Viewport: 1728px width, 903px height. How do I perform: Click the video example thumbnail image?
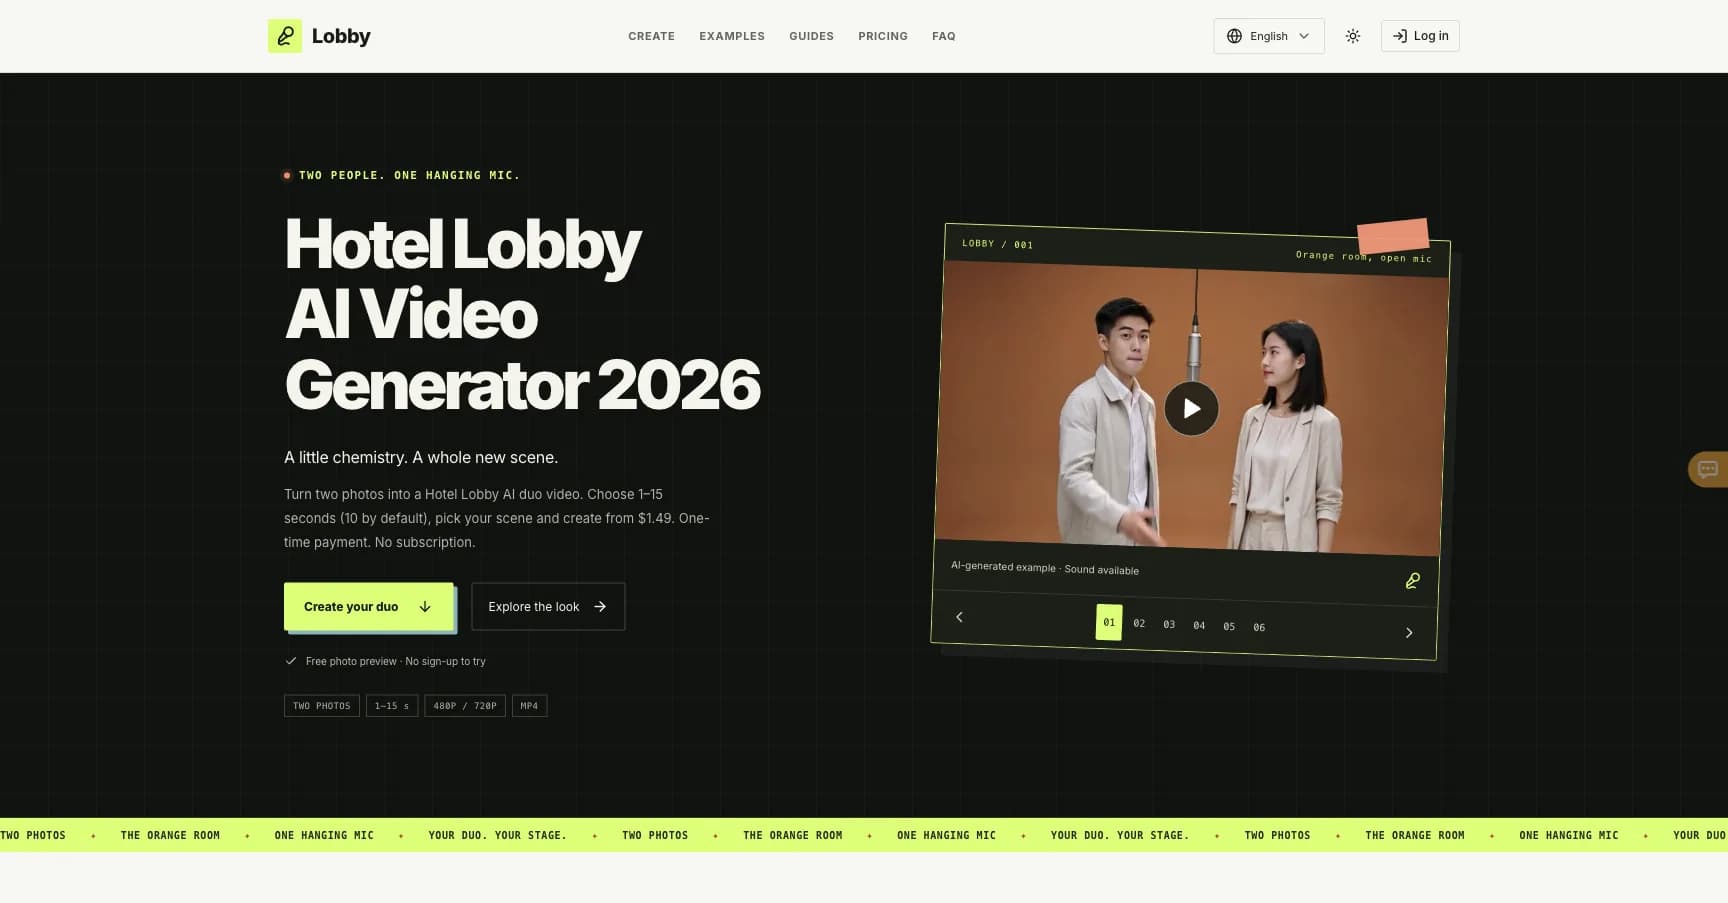click(1191, 408)
